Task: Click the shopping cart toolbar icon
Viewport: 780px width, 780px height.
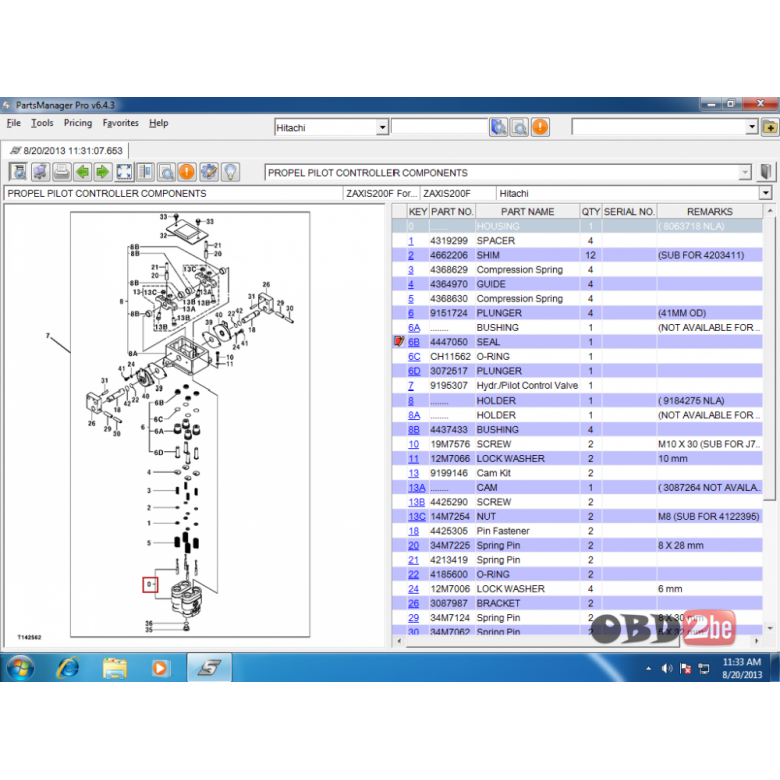Action: click(x=40, y=172)
